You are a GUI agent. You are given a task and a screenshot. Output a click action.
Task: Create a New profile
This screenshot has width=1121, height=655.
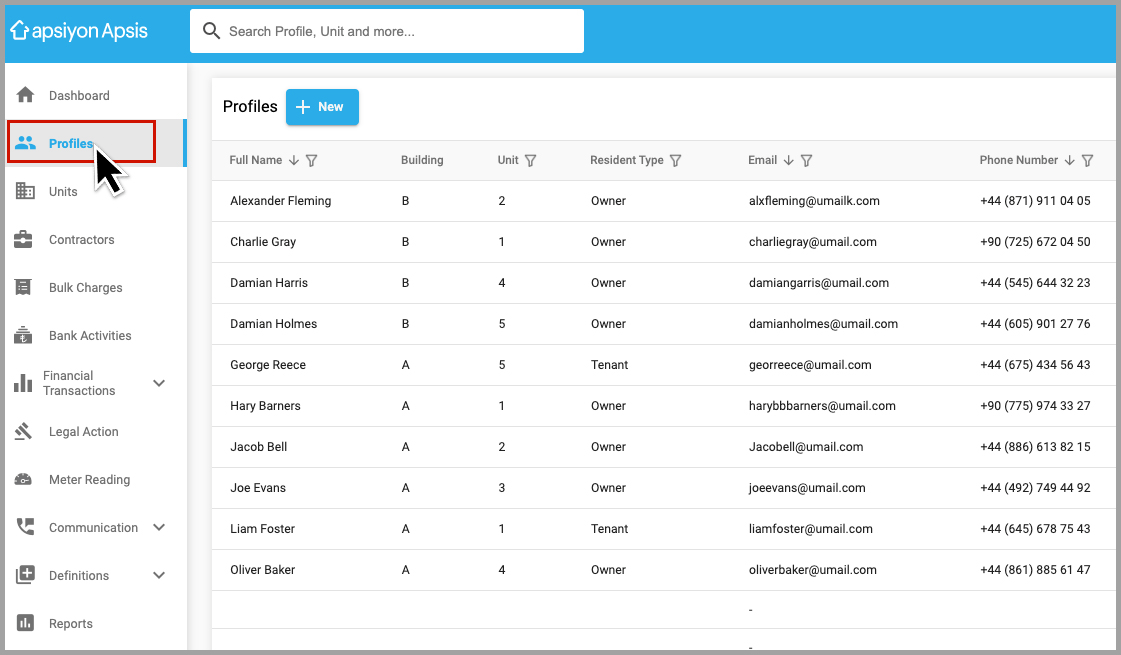click(x=322, y=107)
